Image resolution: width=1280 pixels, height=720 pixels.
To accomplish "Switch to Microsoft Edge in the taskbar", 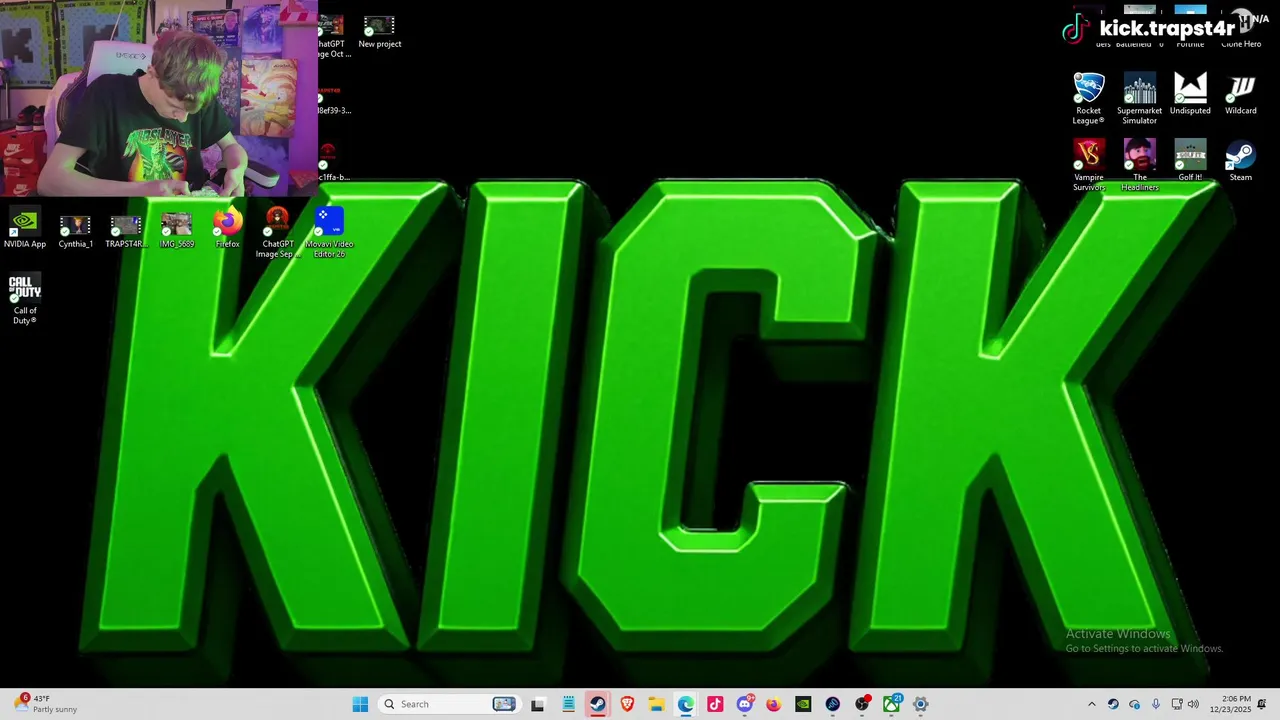I will (x=685, y=704).
